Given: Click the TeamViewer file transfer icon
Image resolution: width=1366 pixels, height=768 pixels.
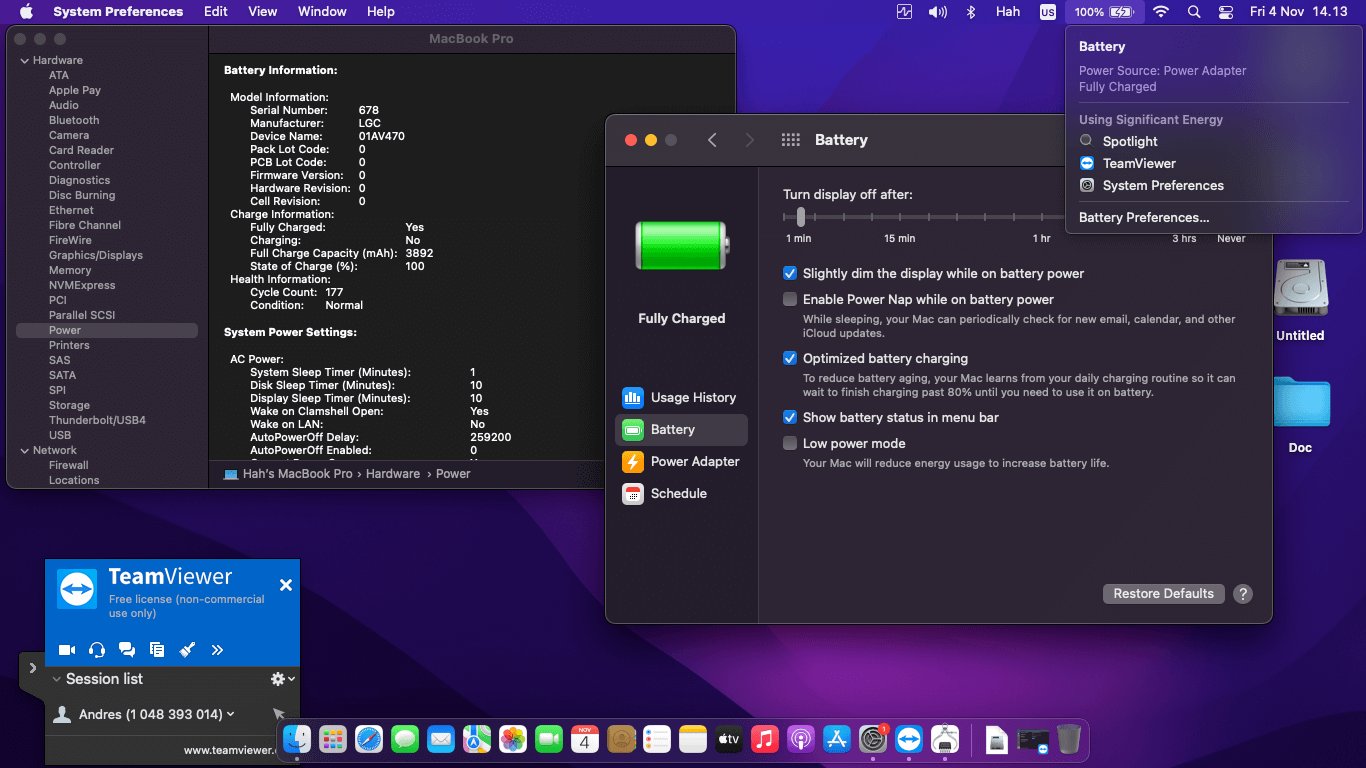Looking at the screenshot, I should tap(157, 650).
